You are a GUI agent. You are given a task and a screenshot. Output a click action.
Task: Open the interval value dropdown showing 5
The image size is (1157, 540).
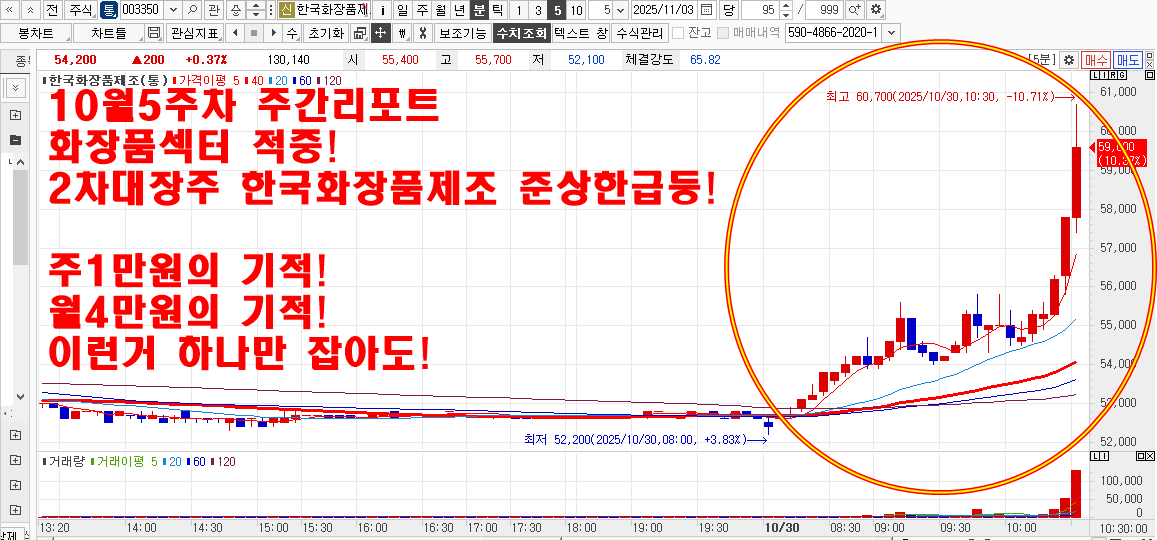click(x=619, y=10)
